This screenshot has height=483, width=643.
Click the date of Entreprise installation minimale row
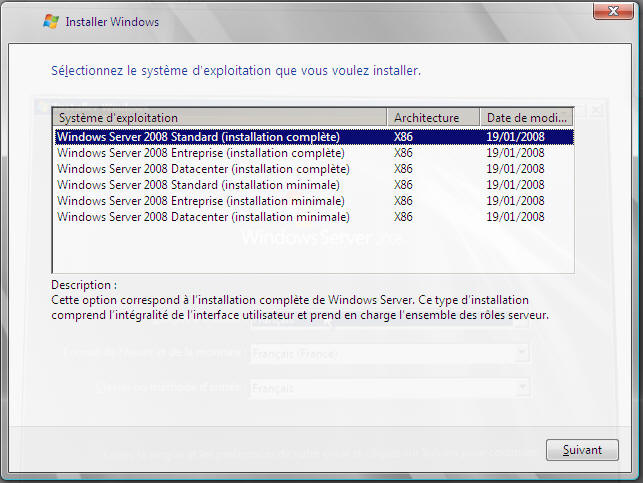515,201
